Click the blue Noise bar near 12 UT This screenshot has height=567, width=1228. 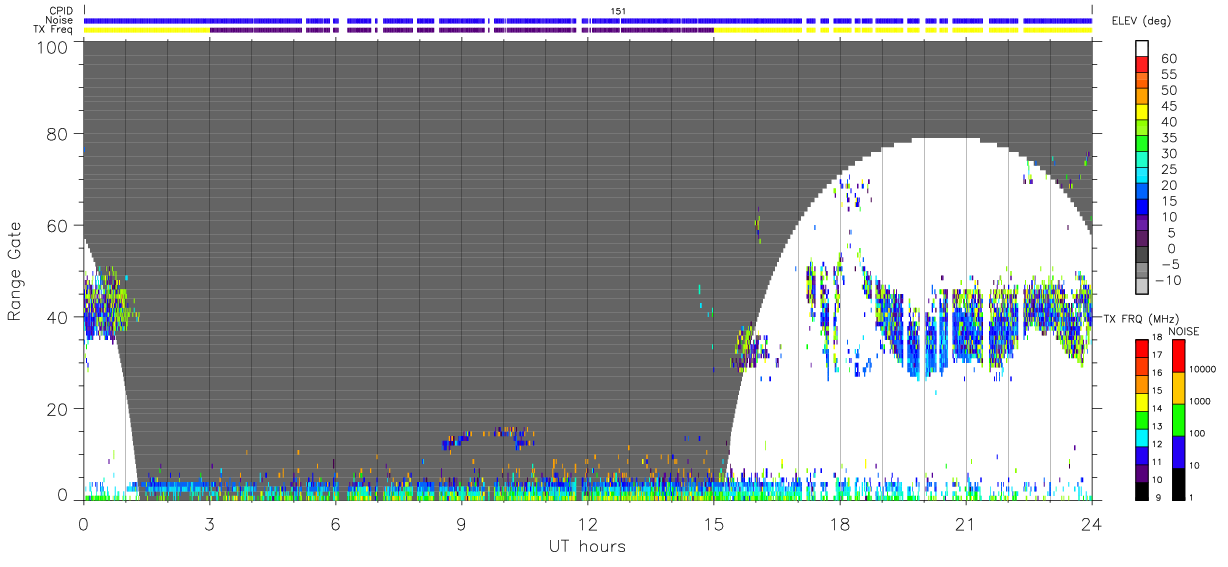pyautogui.click(x=587, y=20)
